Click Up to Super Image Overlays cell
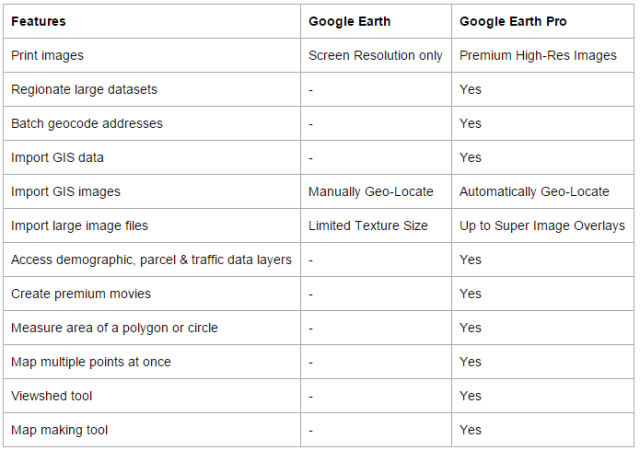 [x=542, y=226]
